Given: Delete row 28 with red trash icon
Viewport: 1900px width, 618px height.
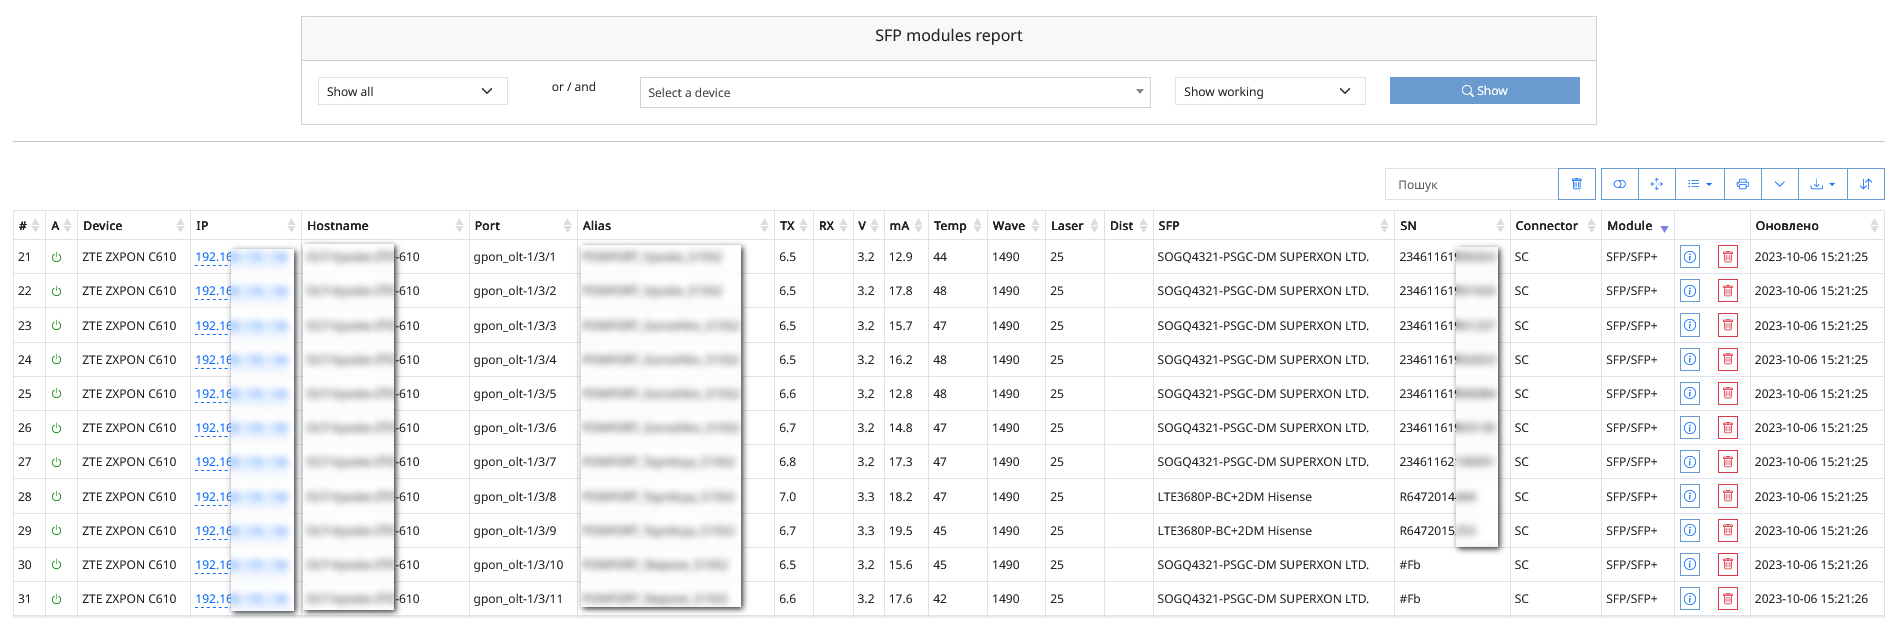Looking at the screenshot, I should (1727, 497).
